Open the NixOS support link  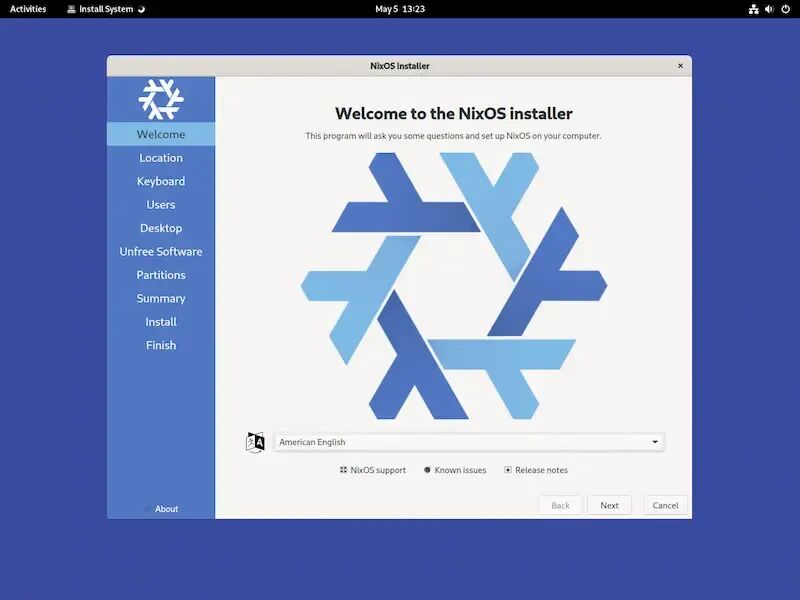373,470
